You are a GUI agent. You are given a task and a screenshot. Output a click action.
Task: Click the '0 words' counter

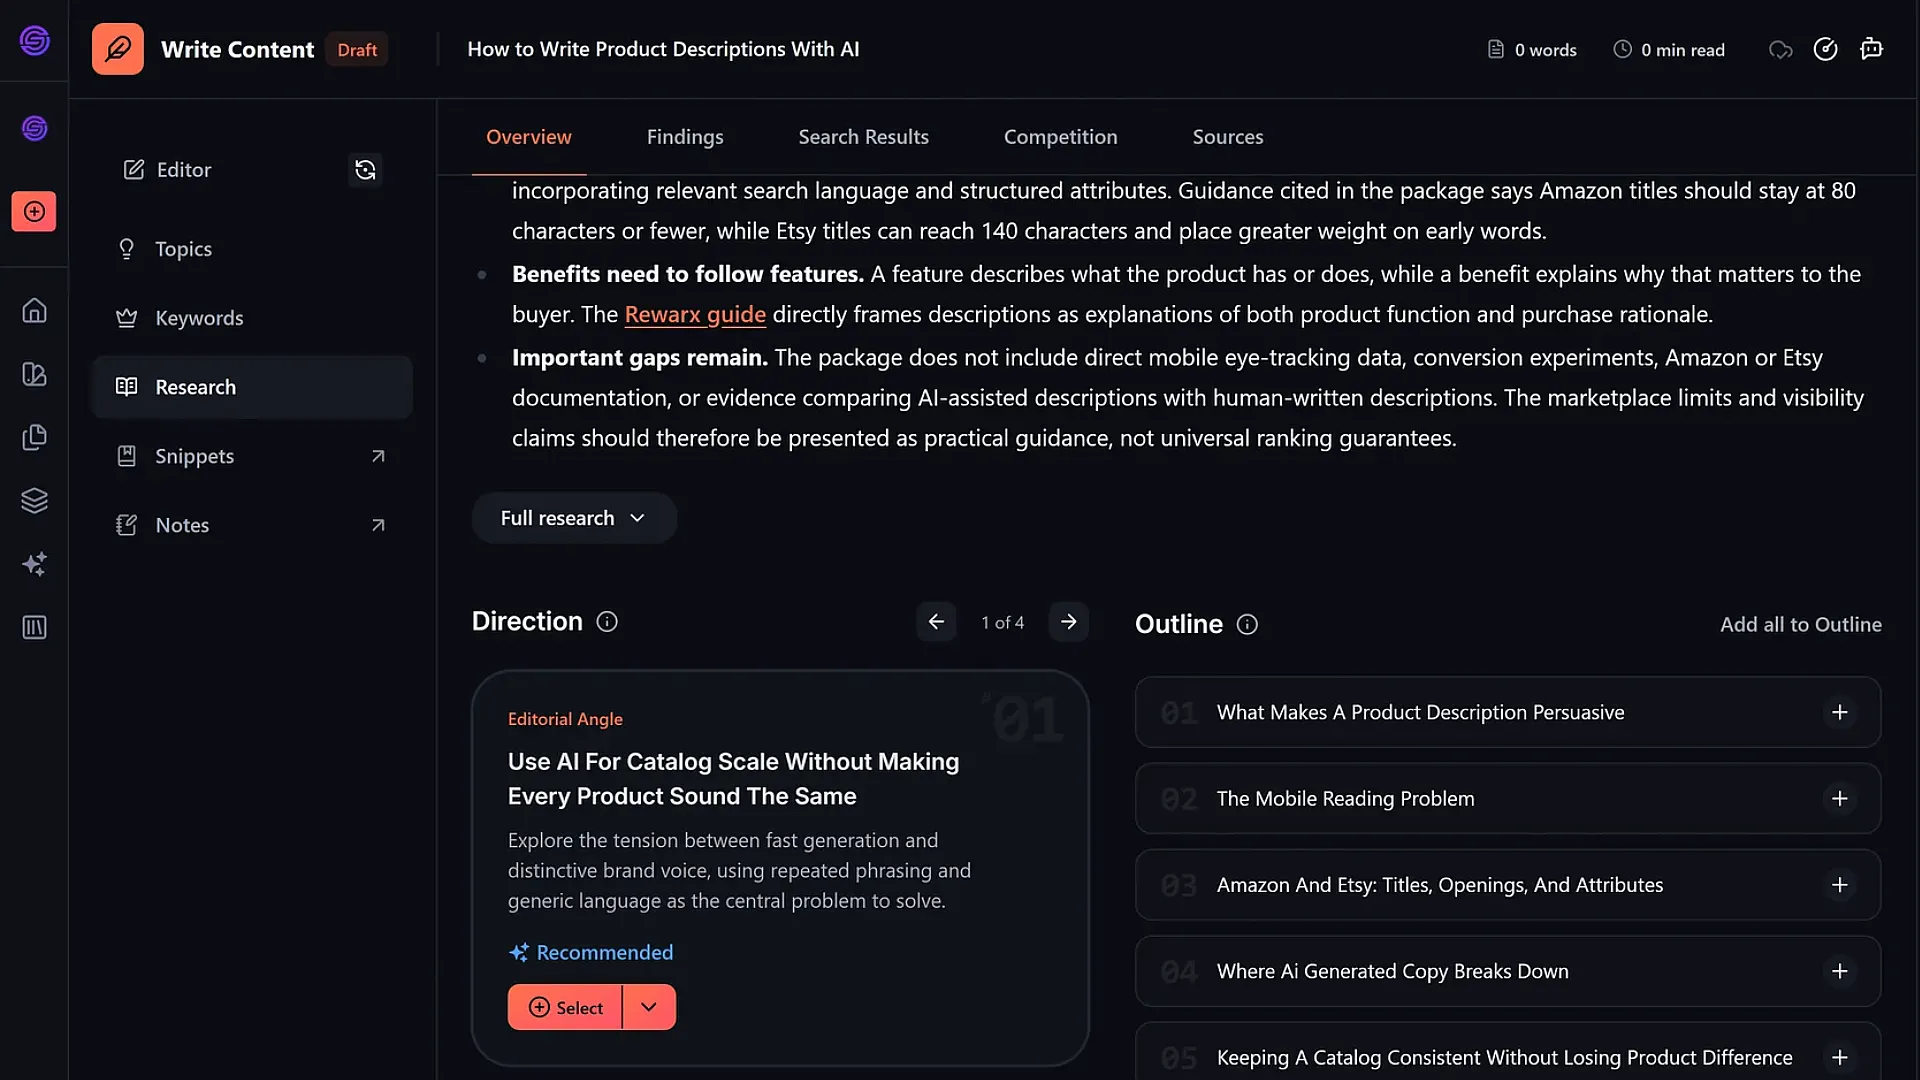tap(1532, 50)
